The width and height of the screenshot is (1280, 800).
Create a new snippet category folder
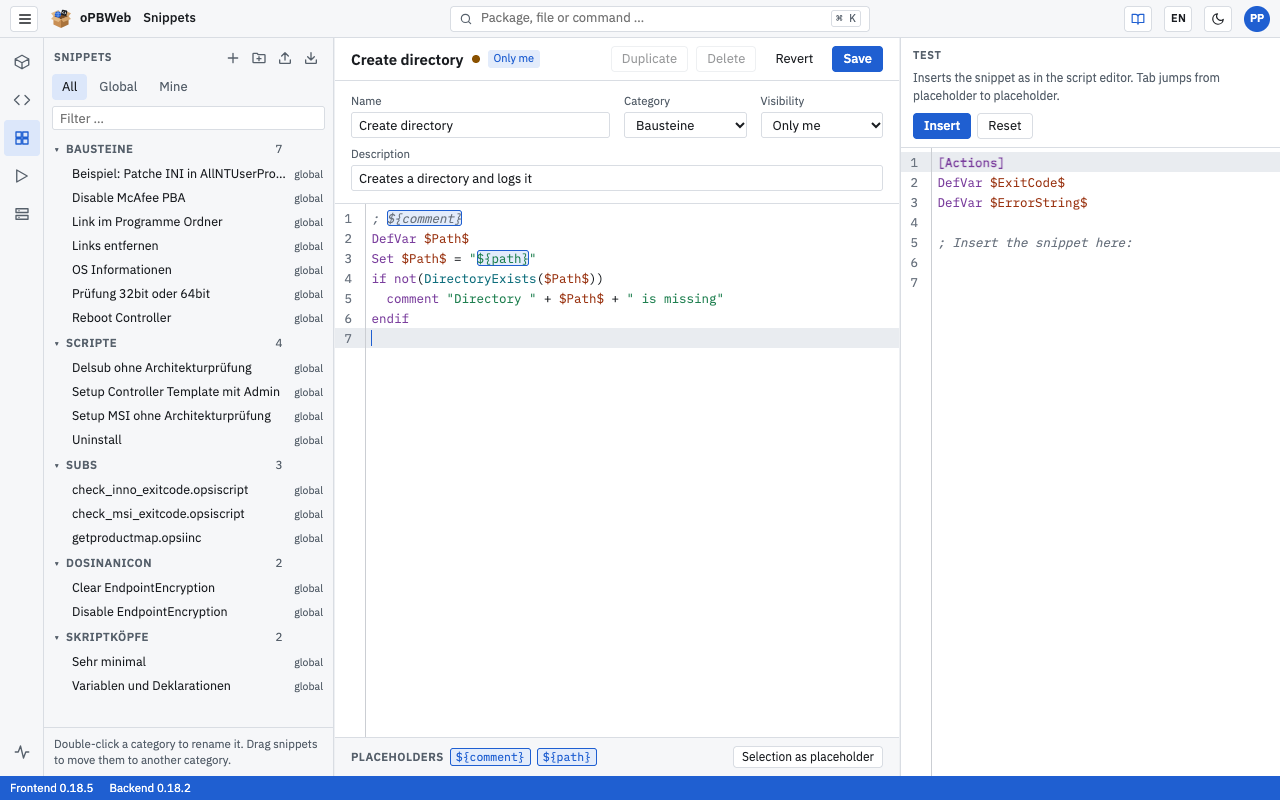coord(259,58)
